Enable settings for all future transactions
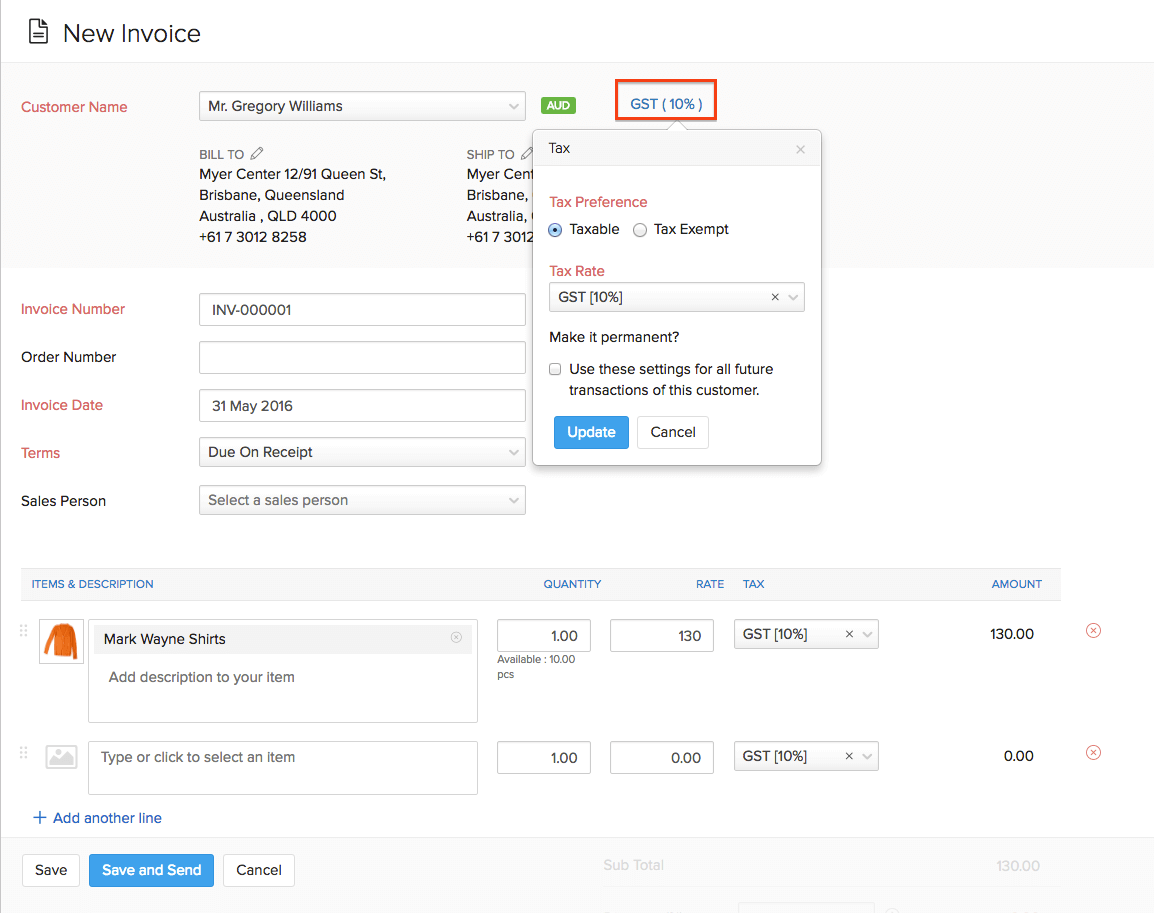1154x913 pixels. [x=555, y=369]
